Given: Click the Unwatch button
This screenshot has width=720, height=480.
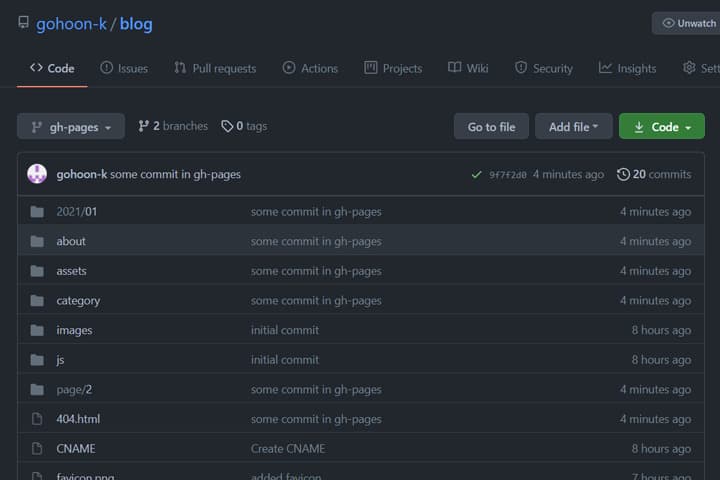Looking at the screenshot, I should (x=688, y=23).
